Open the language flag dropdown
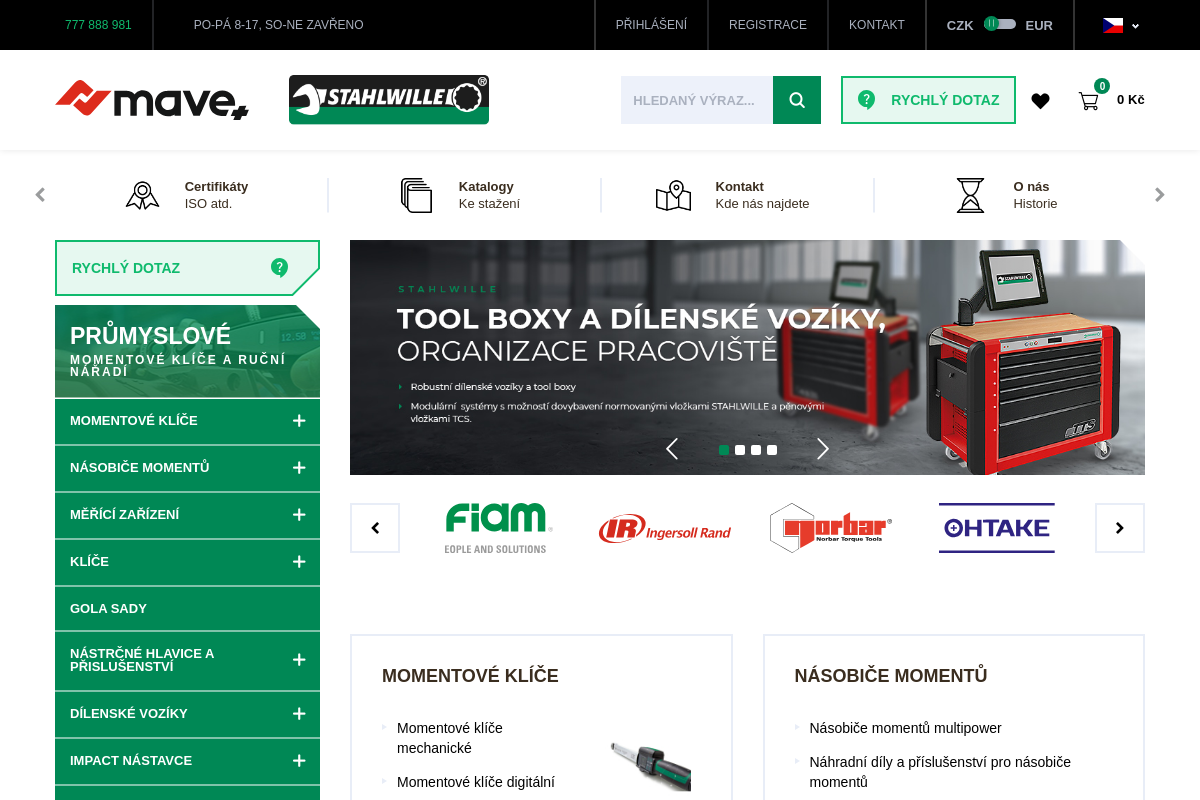 (x=1120, y=25)
